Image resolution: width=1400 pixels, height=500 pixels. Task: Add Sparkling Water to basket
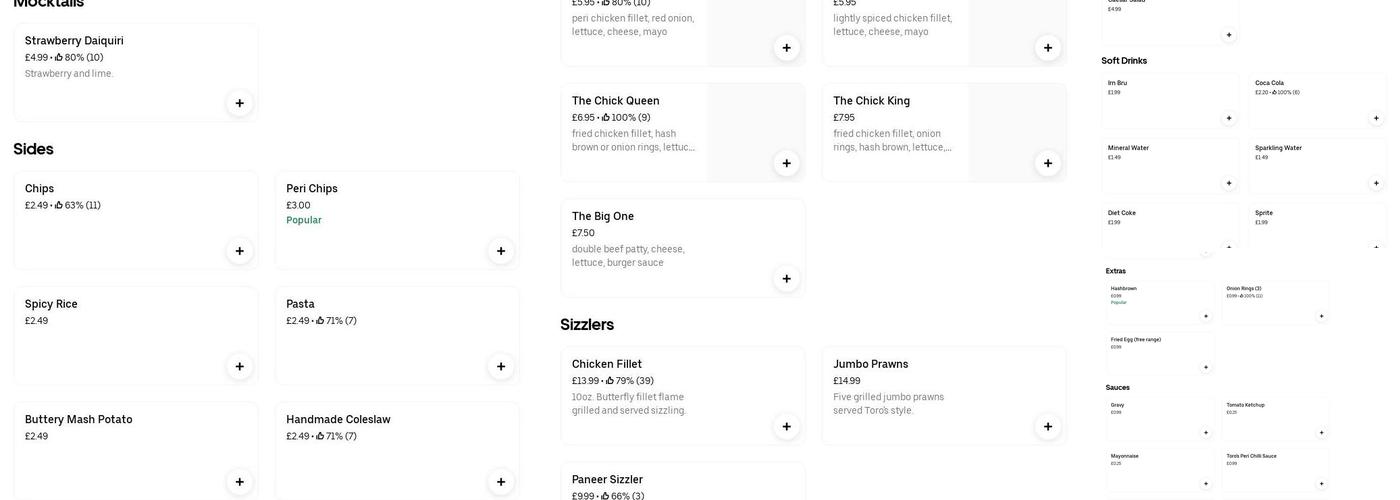click(x=1376, y=183)
